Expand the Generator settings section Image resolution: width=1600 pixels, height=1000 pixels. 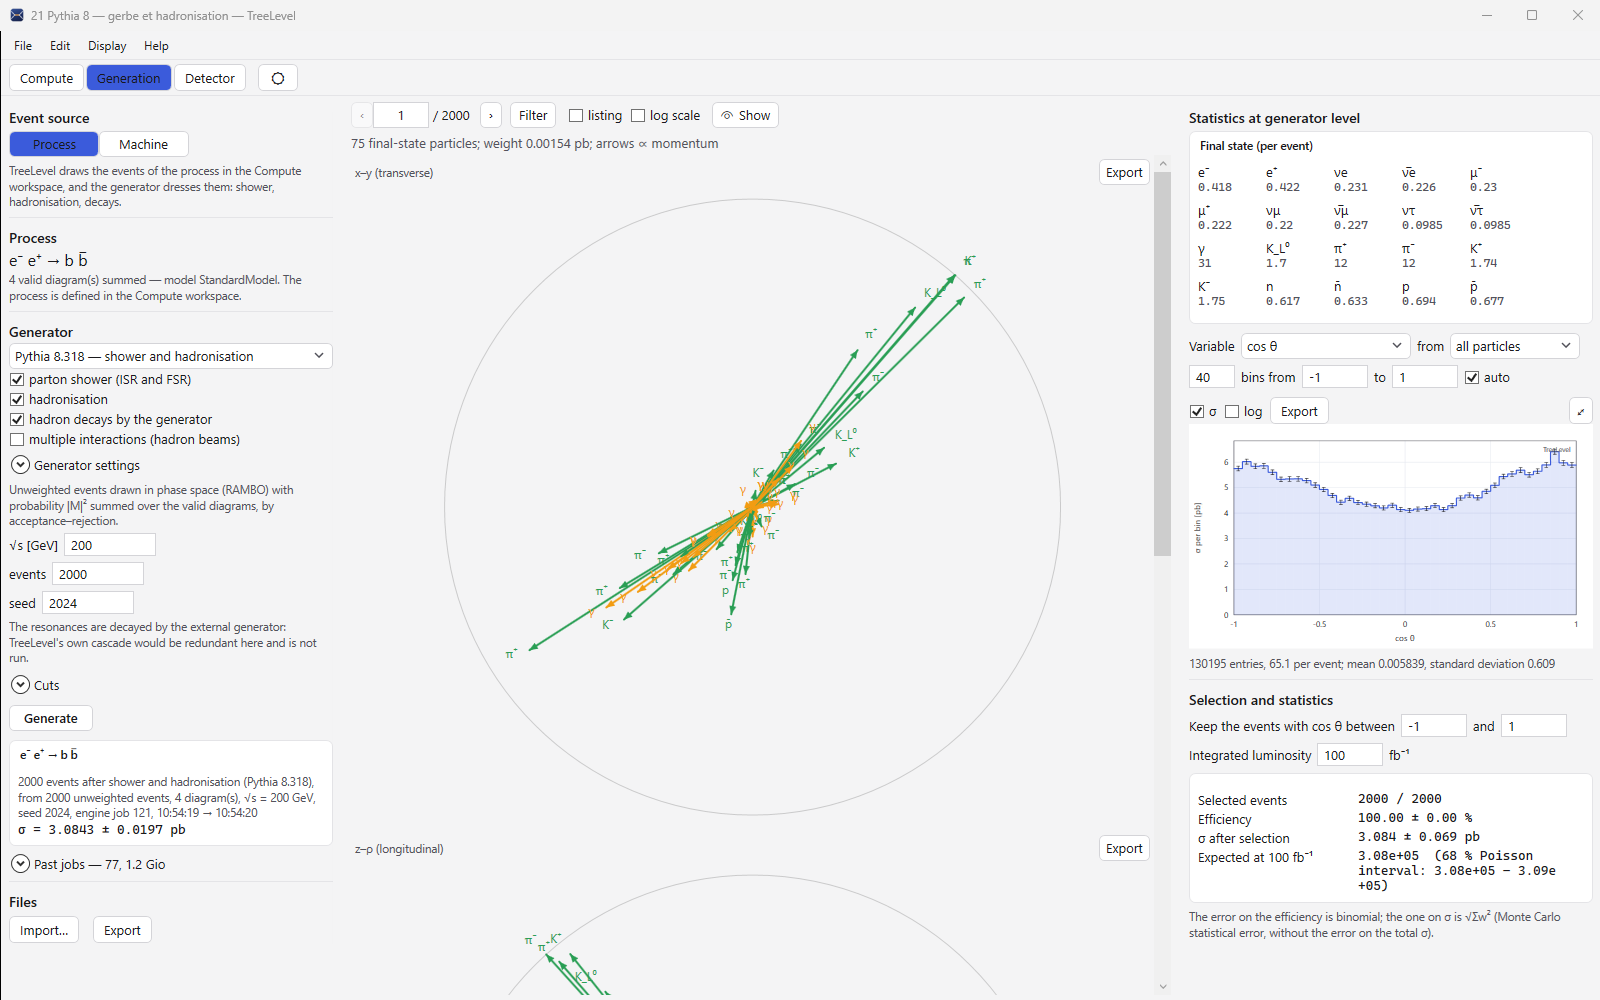[20, 465]
